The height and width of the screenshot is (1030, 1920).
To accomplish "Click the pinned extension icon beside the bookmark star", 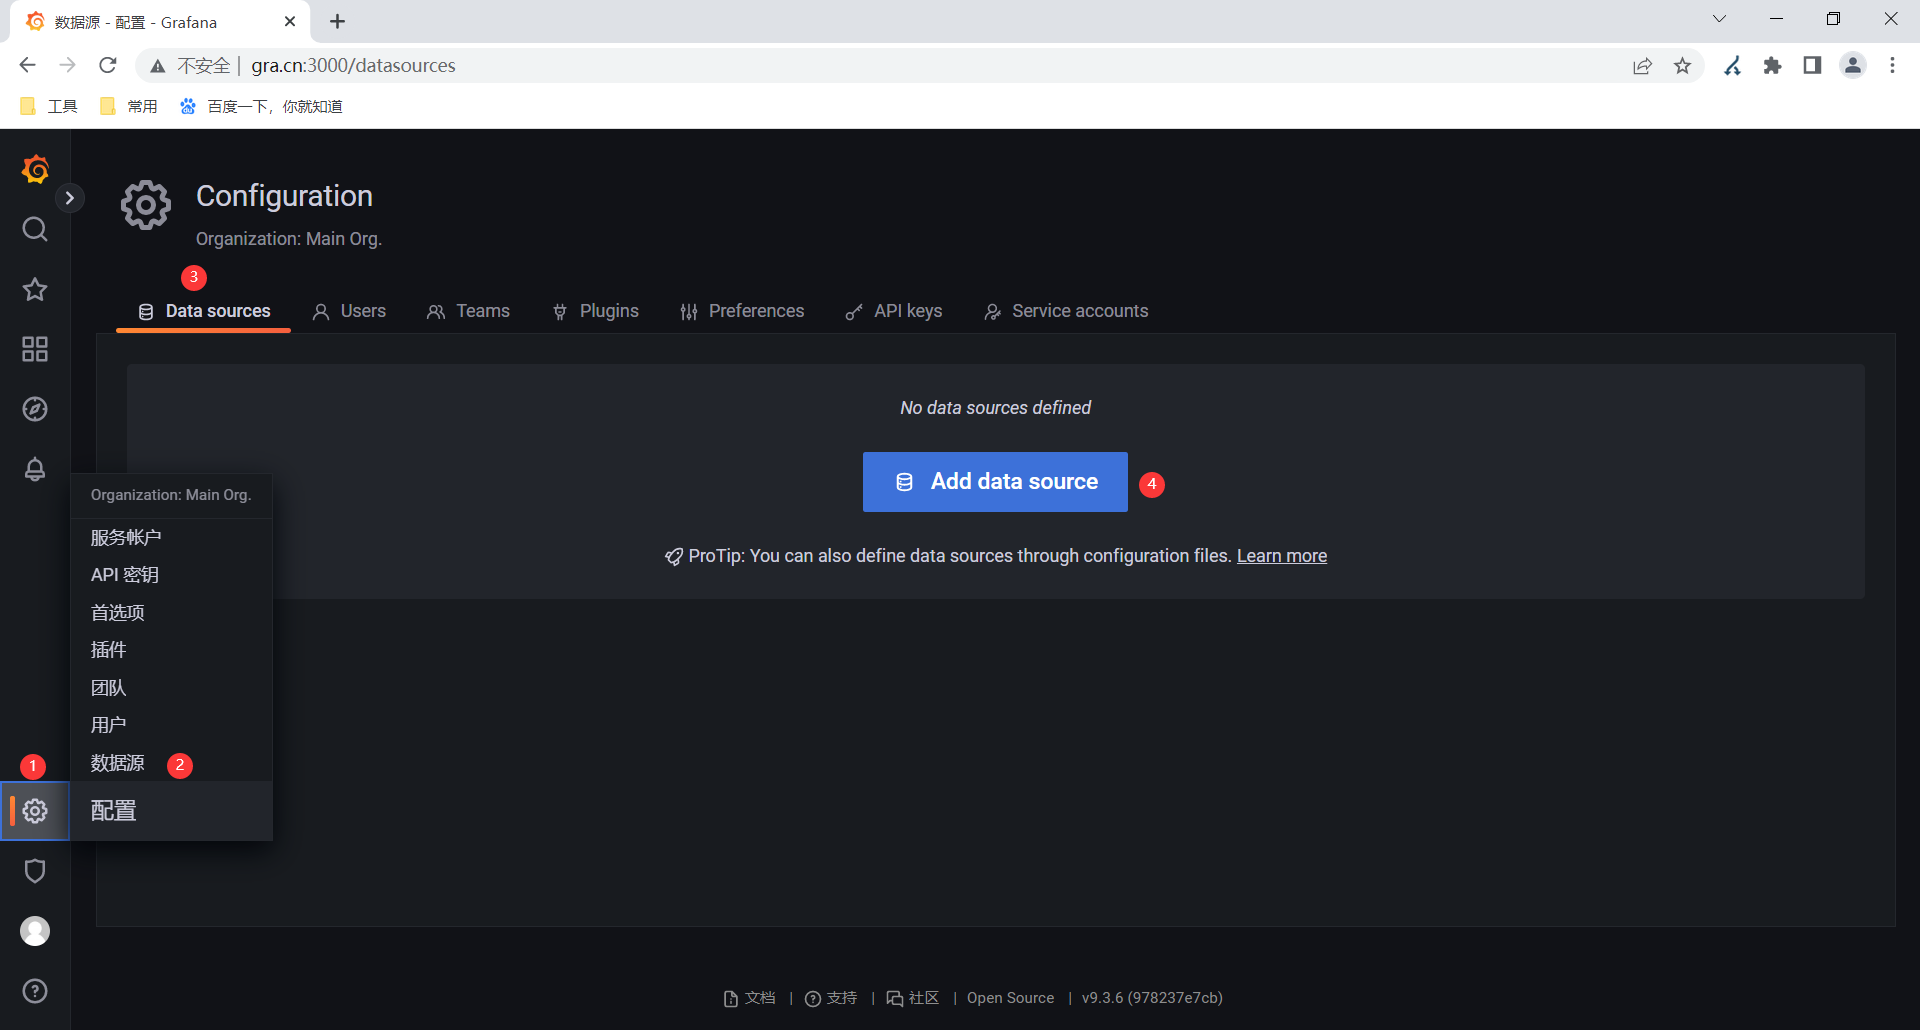I will 1733,66.
